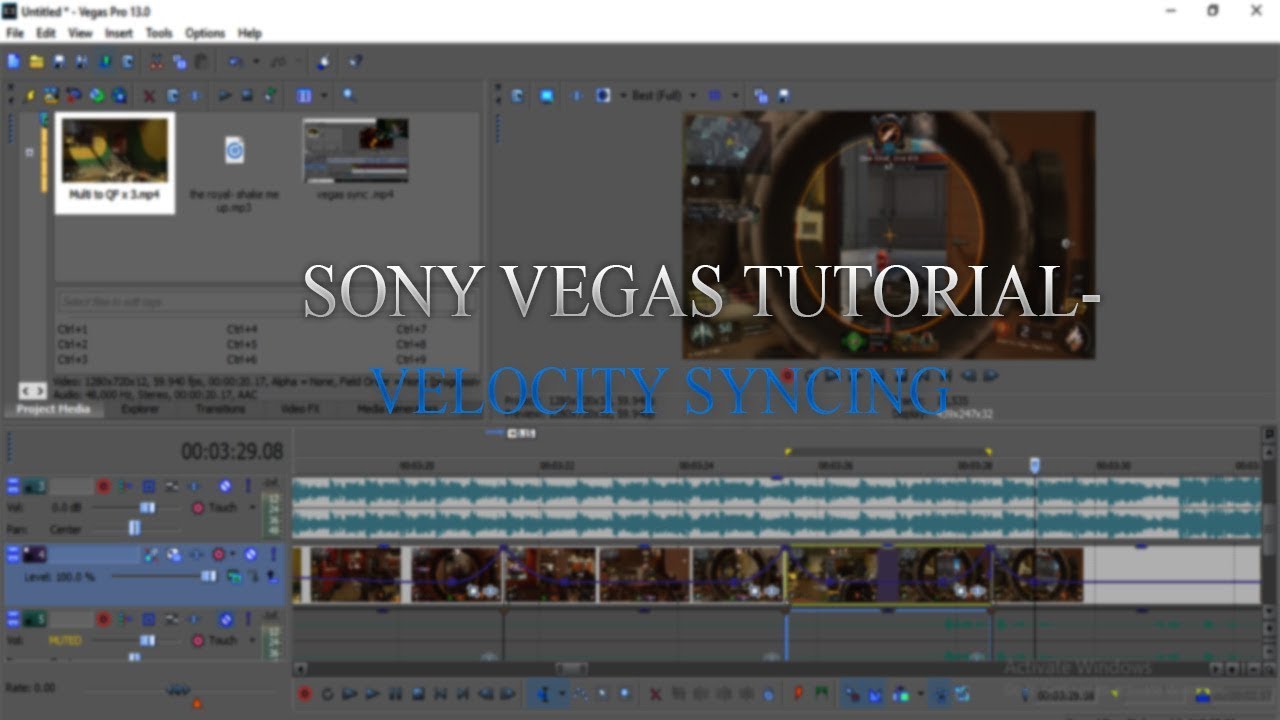The height and width of the screenshot is (720, 1280).
Task: Click the Render As toolbar icon
Action: (x=104, y=61)
